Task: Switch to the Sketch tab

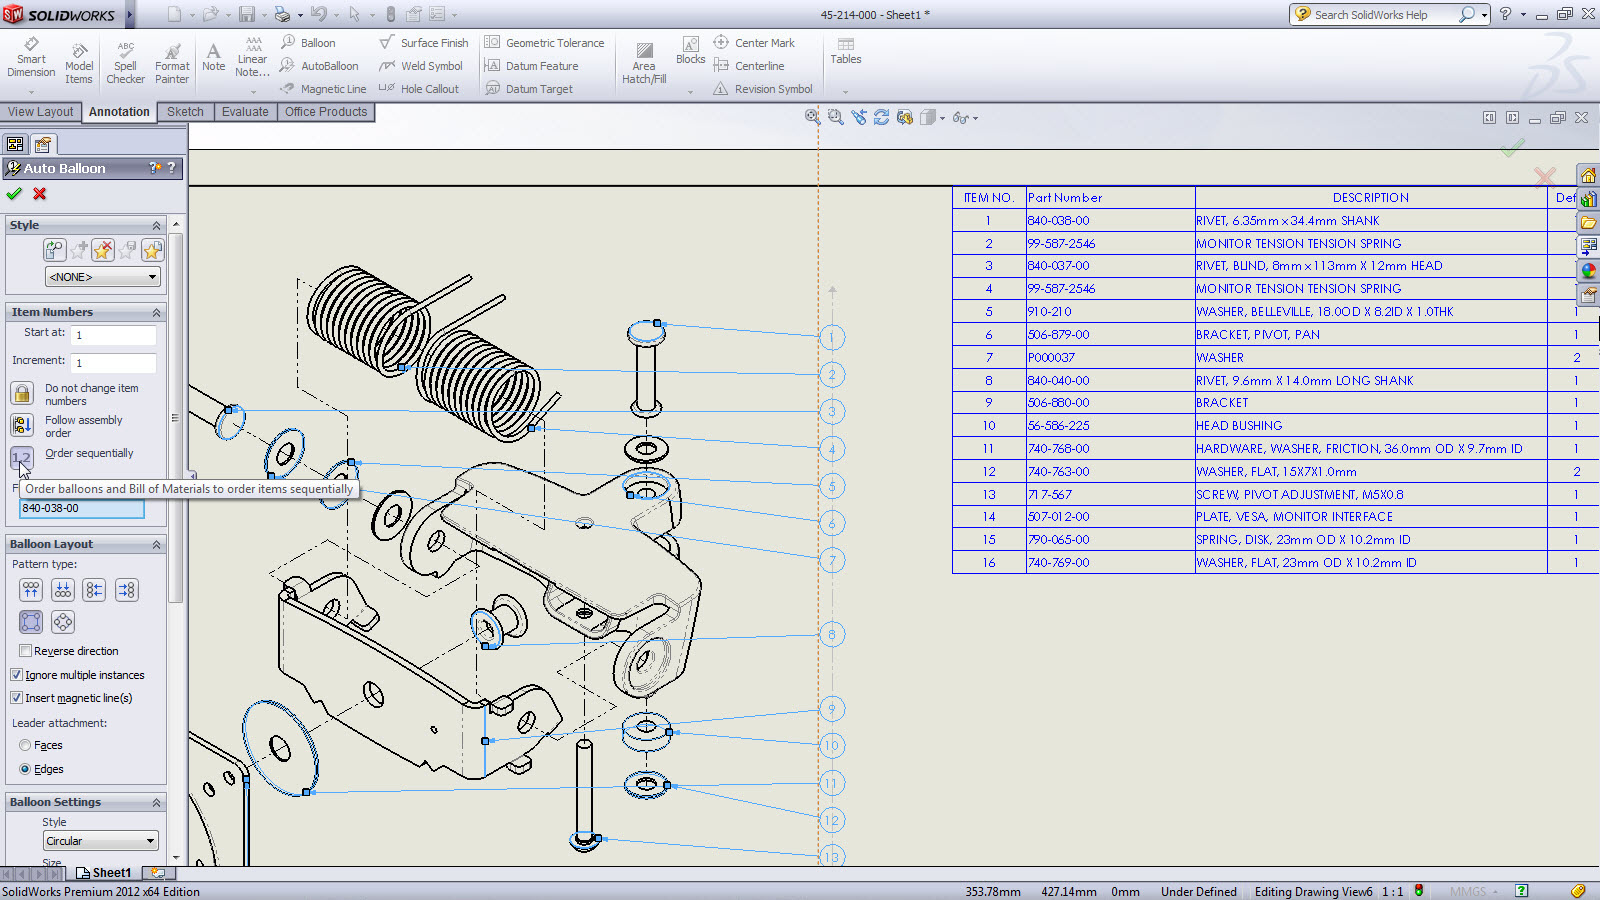Action: 185,112
